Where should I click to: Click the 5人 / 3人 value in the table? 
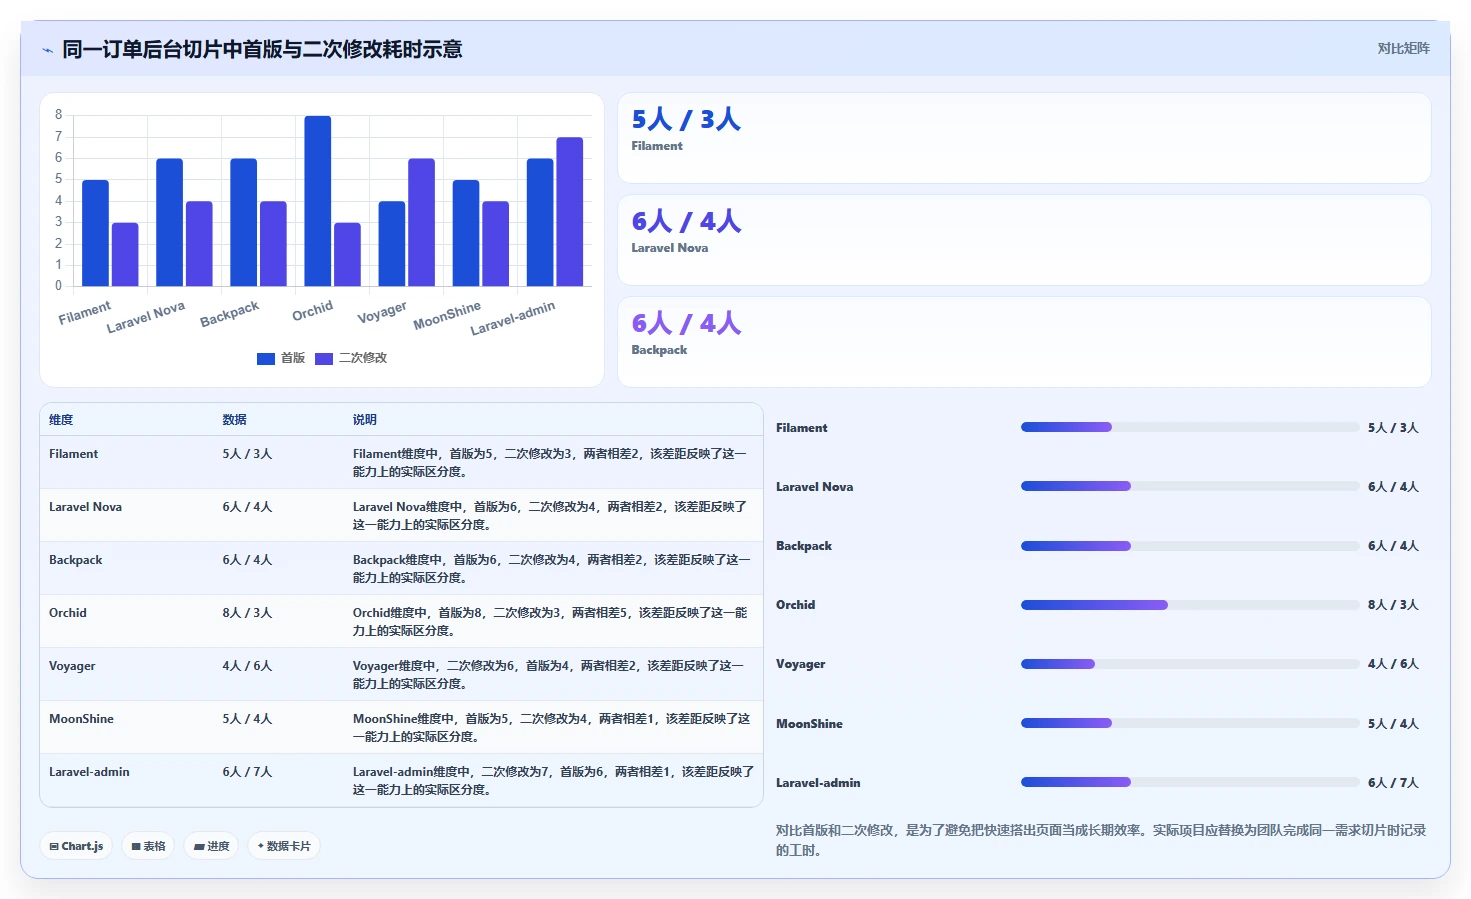pos(247,454)
